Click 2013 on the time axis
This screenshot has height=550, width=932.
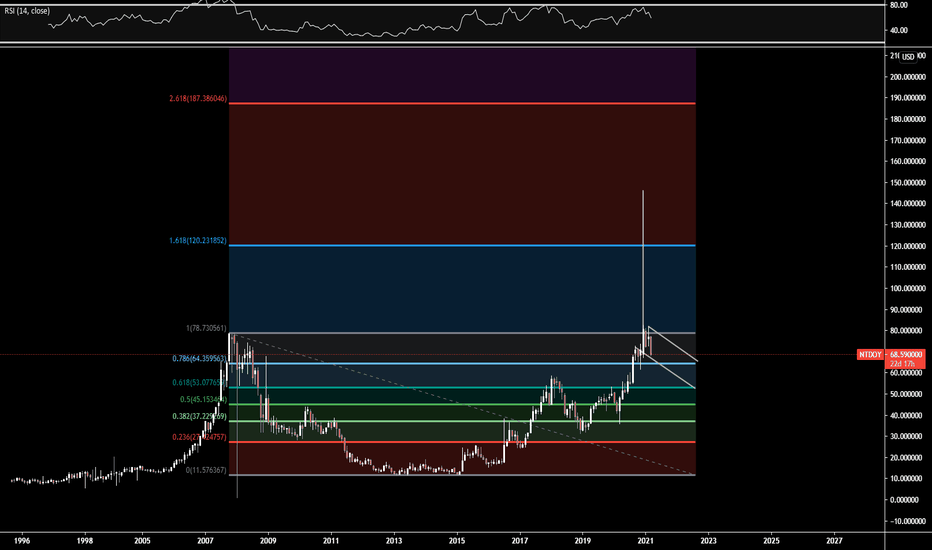393,540
